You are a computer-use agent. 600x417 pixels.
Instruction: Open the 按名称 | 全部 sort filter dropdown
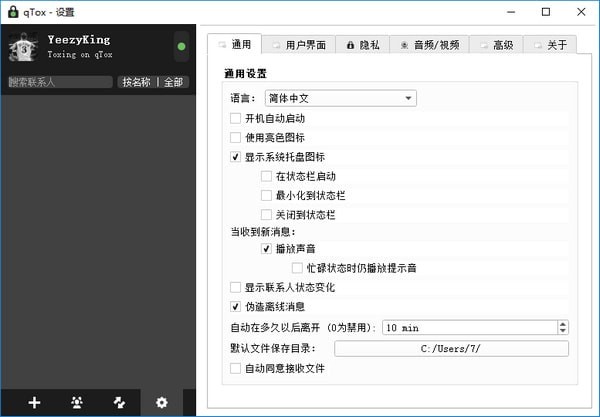tap(153, 82)
